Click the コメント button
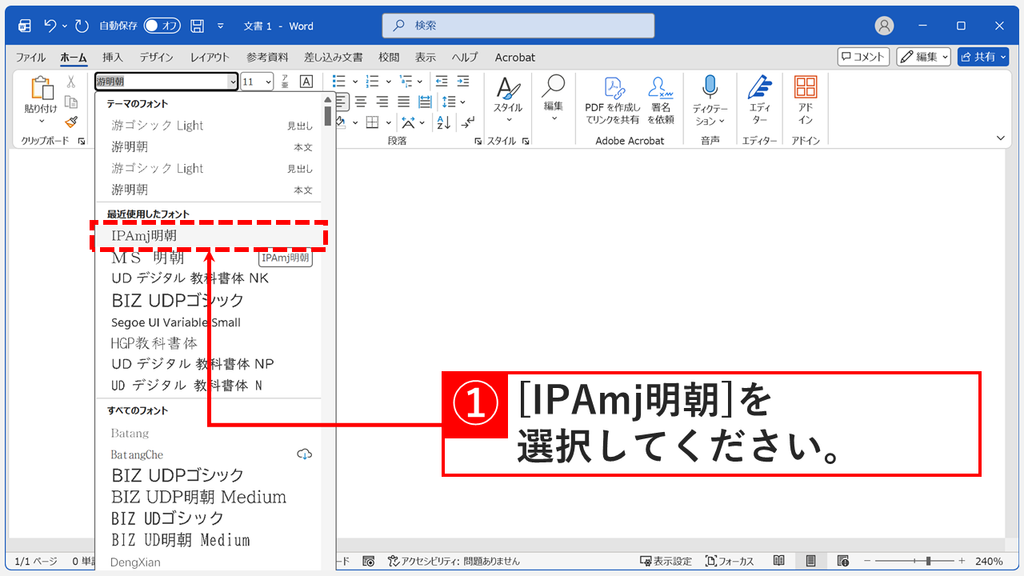This screenshot has height=576, width=1024. tap(863, 57)
